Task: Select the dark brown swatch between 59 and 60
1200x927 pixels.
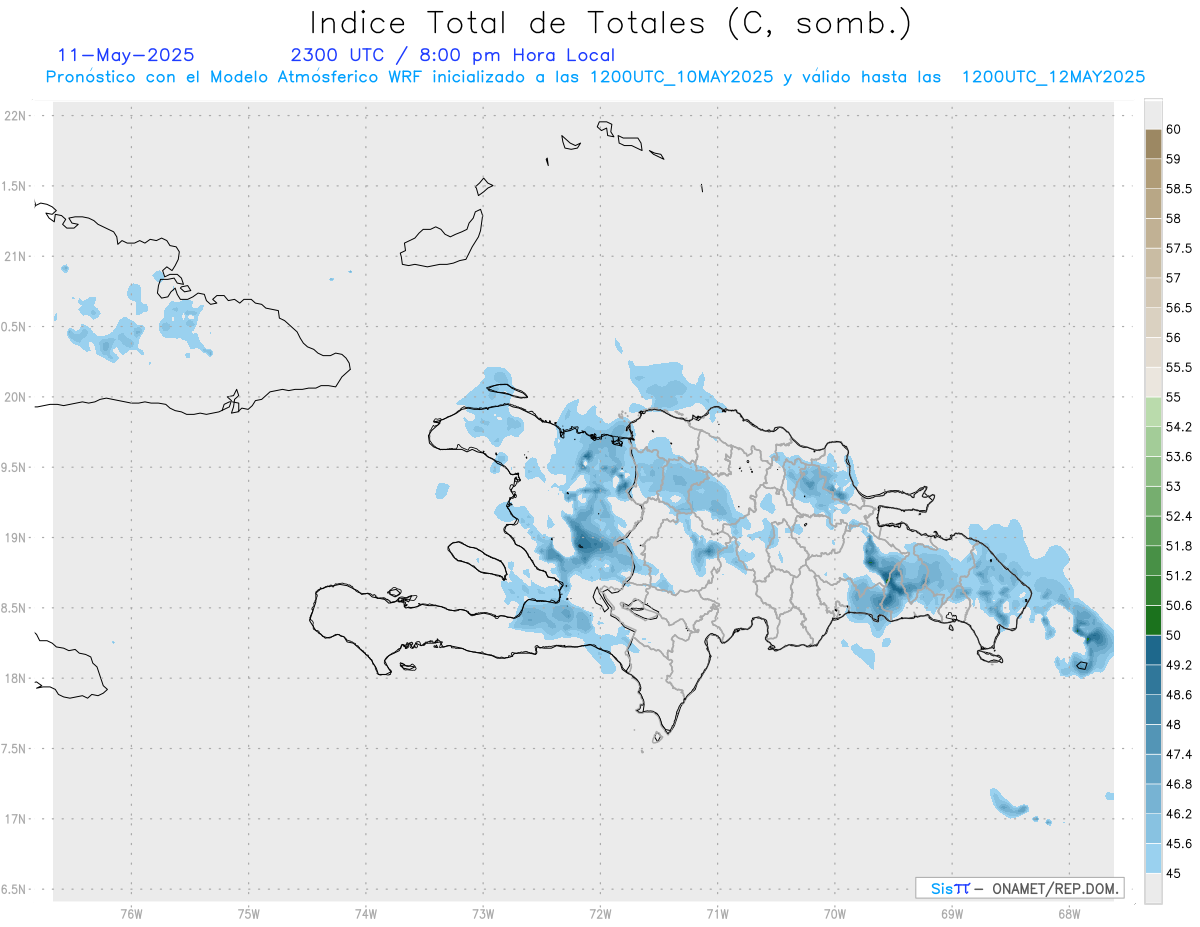Action: pos(1153,144)
